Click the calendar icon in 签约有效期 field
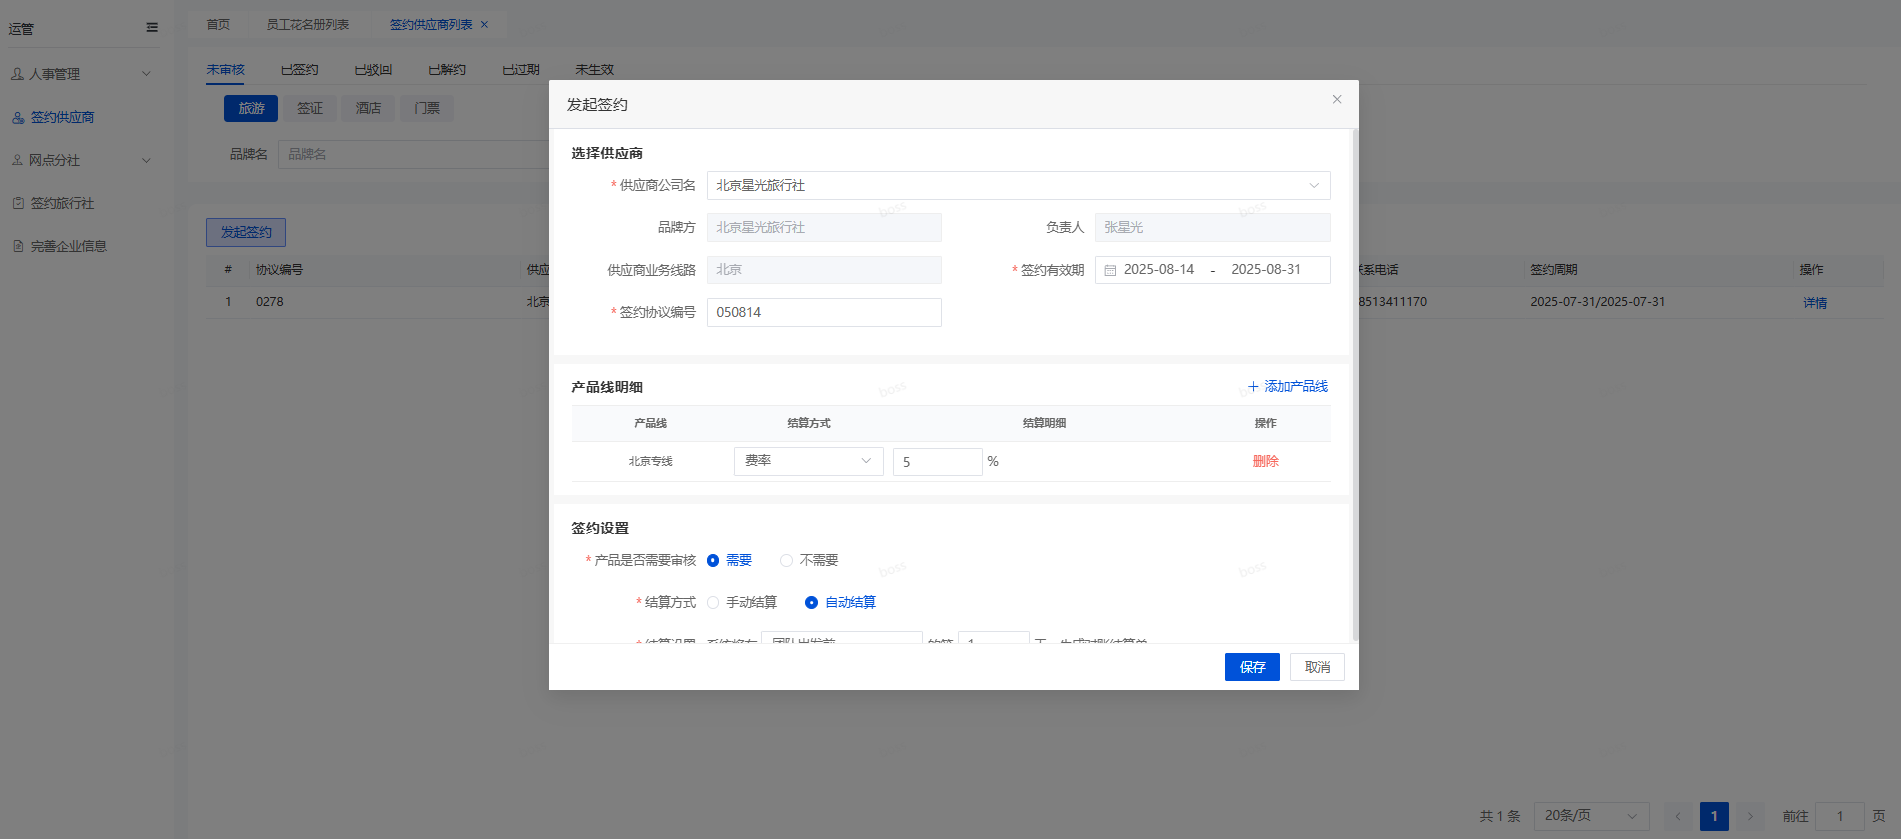 (x=1110, y=270)
